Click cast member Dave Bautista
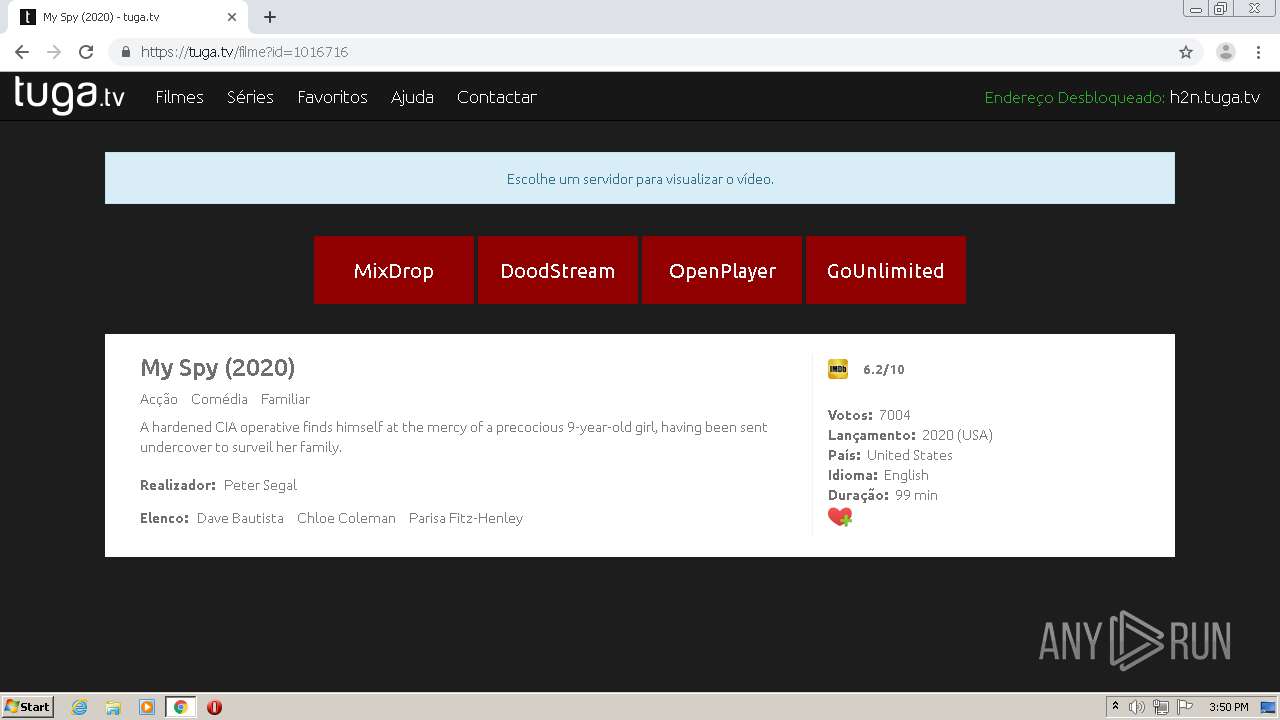 pyautogui.click(x=240, y=518)
